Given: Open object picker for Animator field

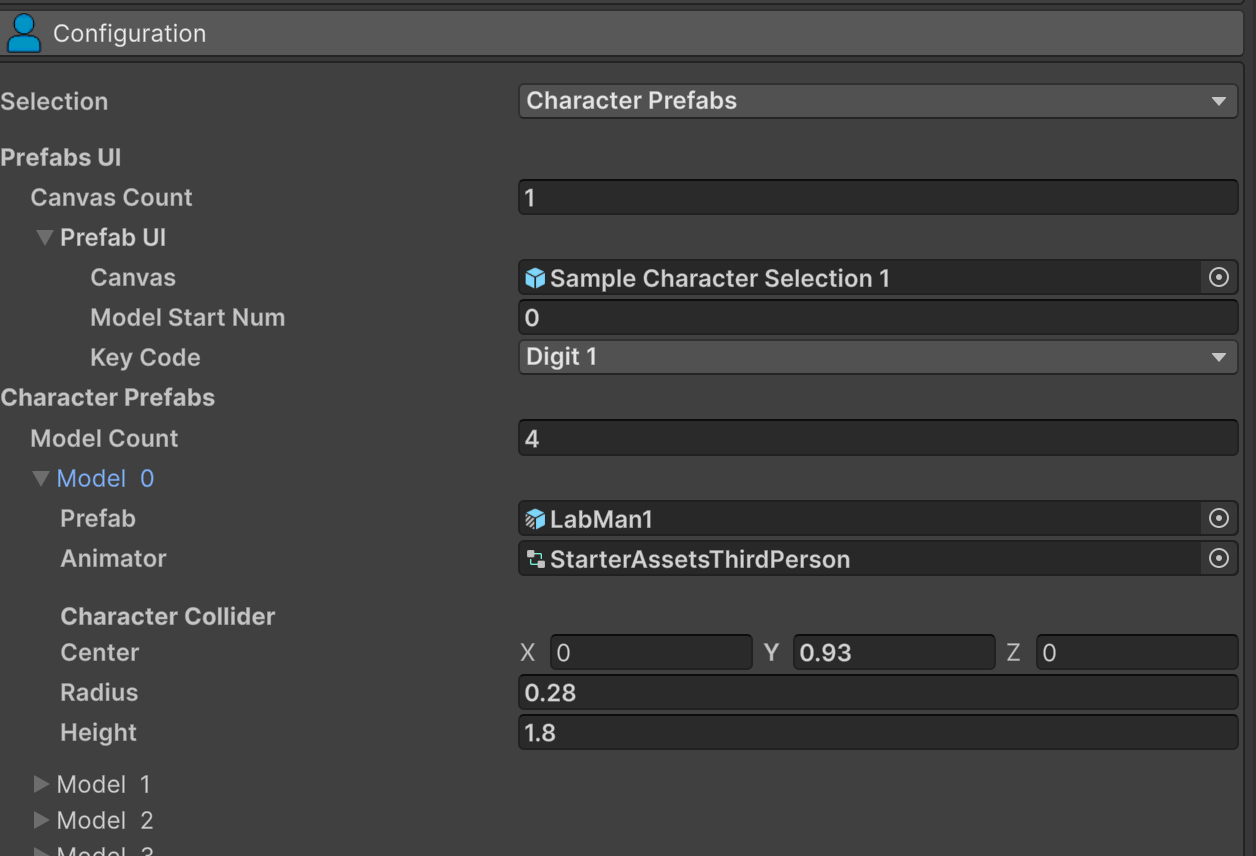Looking at the screenshot, I should pos(1218,558).
